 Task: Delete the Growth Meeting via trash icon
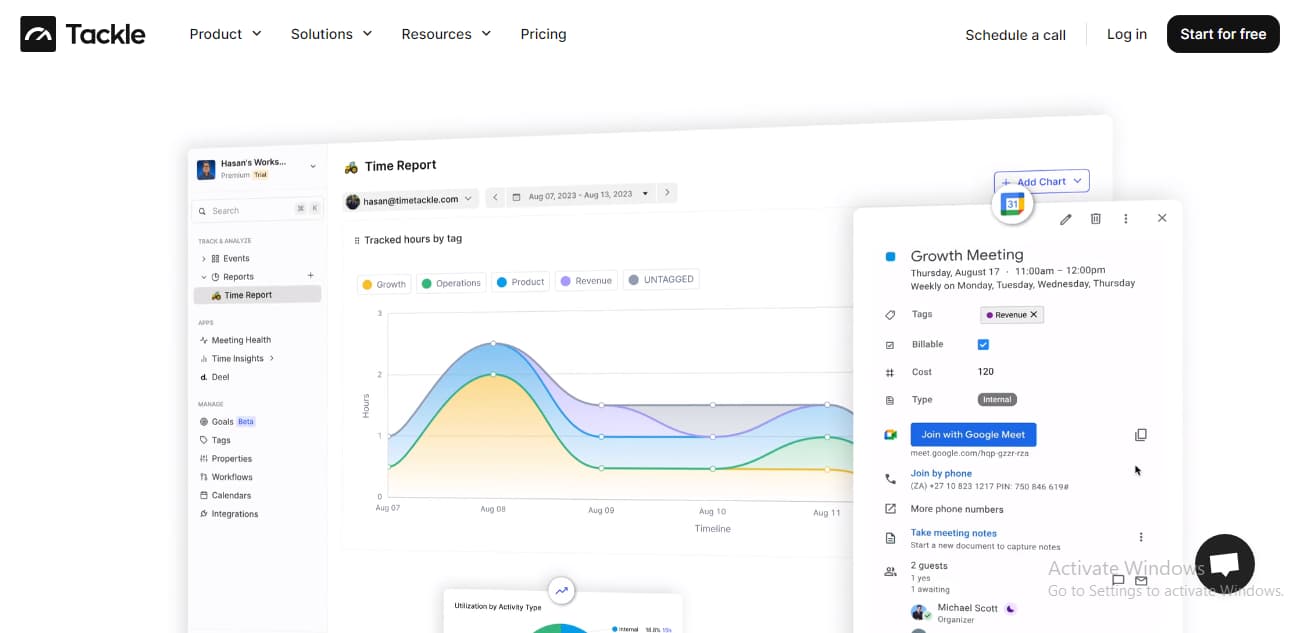coord(1096,218)
